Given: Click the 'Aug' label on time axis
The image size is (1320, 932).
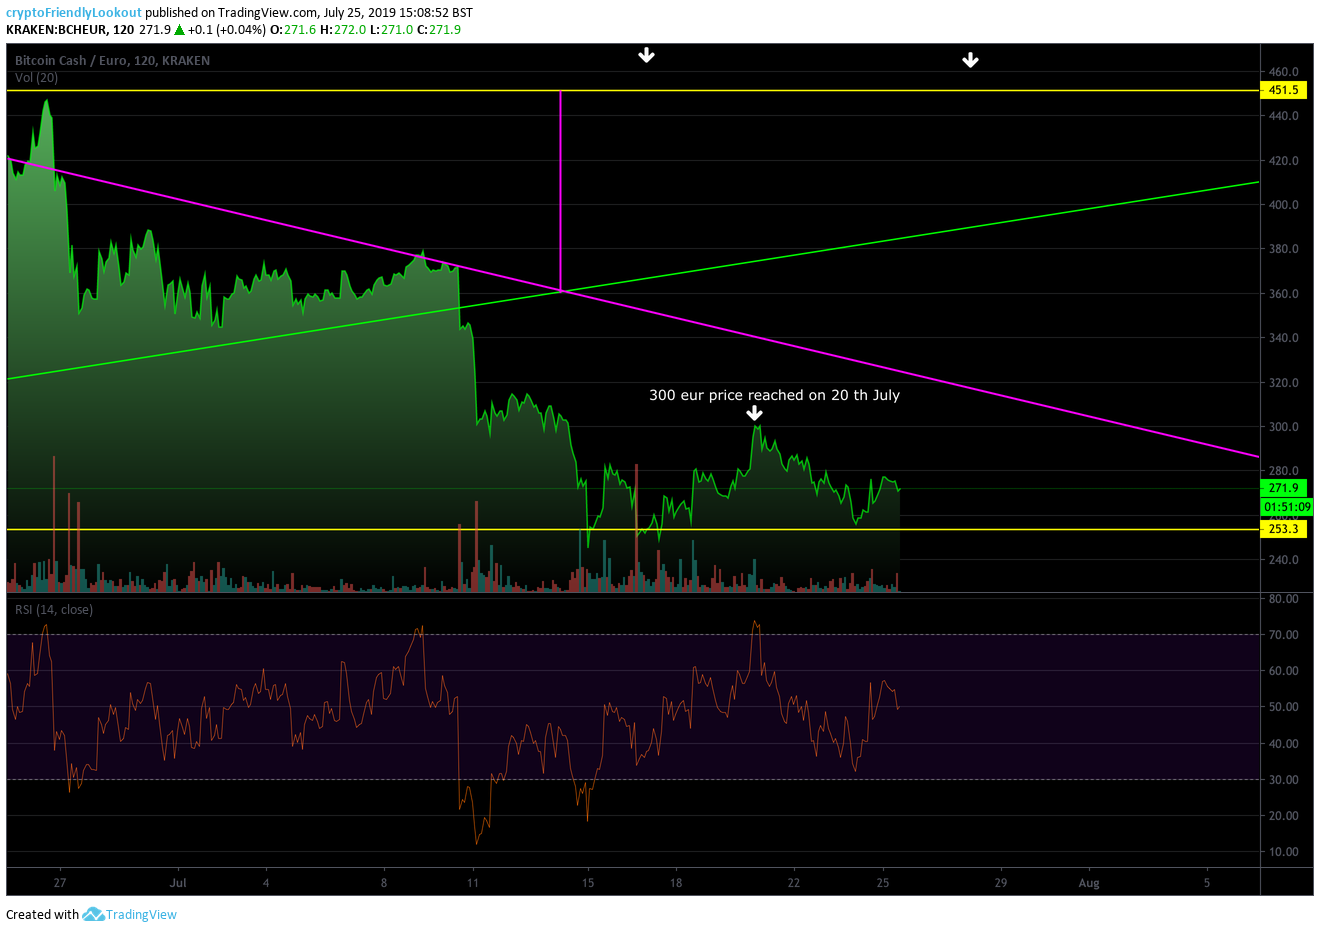Looking at the screenshot, I should [x=1089, y=883].
